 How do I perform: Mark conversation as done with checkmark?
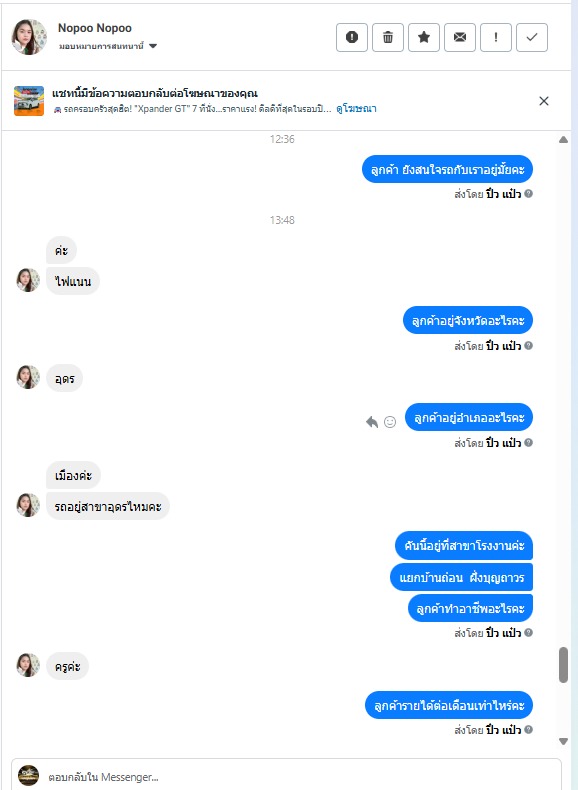[532, 37]
